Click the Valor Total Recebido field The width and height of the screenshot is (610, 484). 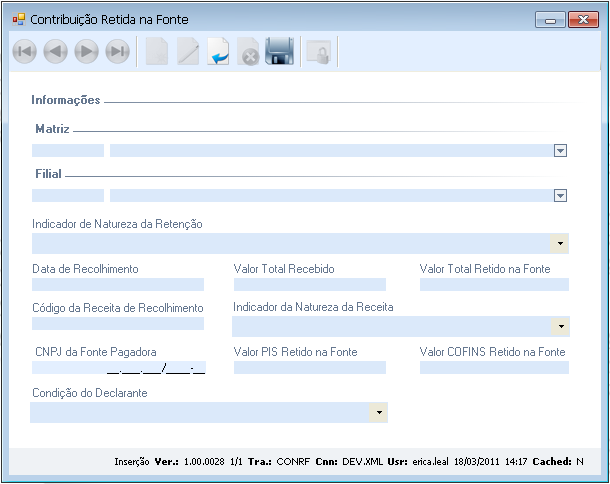pyautogui.click(x=310, y=284)
